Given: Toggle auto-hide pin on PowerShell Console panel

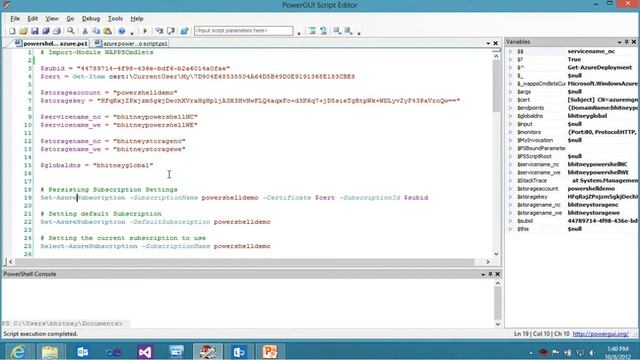Looking at the screenshot, I should (490, 274).
